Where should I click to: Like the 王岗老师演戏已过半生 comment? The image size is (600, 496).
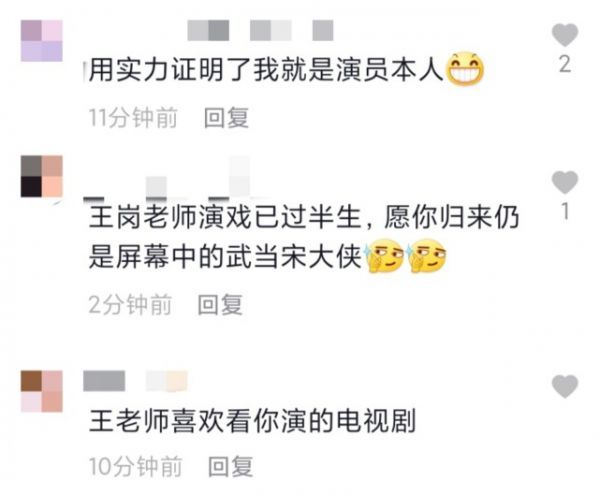tap(565, 182)
